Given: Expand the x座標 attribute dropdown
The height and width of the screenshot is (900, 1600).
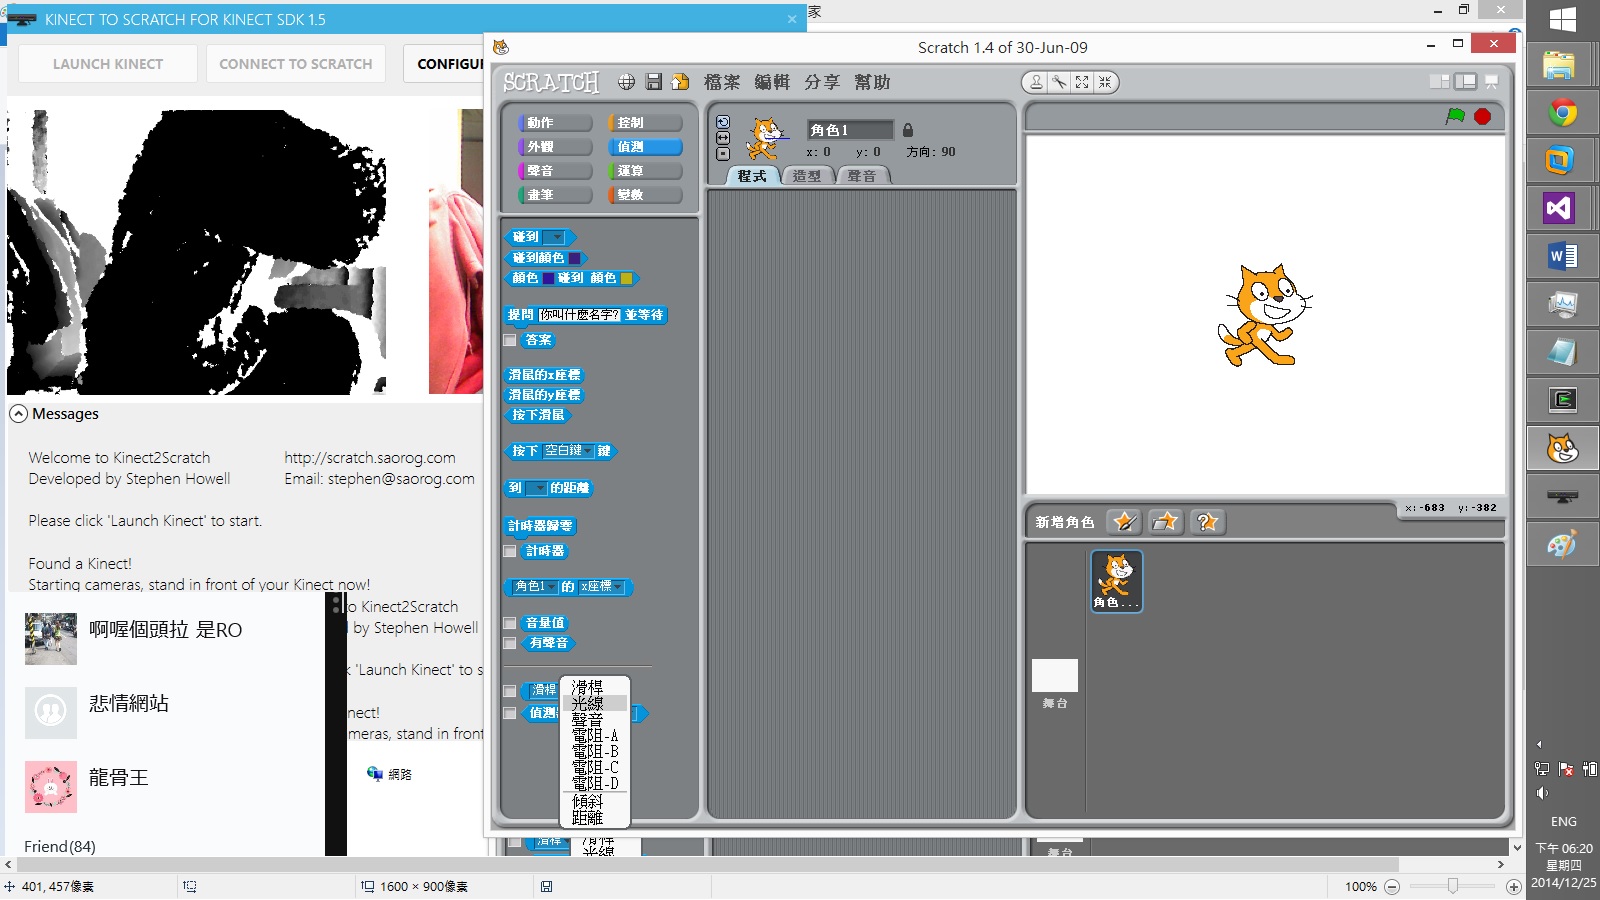Looking at the screenshot, I should click(x=618, y=587).
